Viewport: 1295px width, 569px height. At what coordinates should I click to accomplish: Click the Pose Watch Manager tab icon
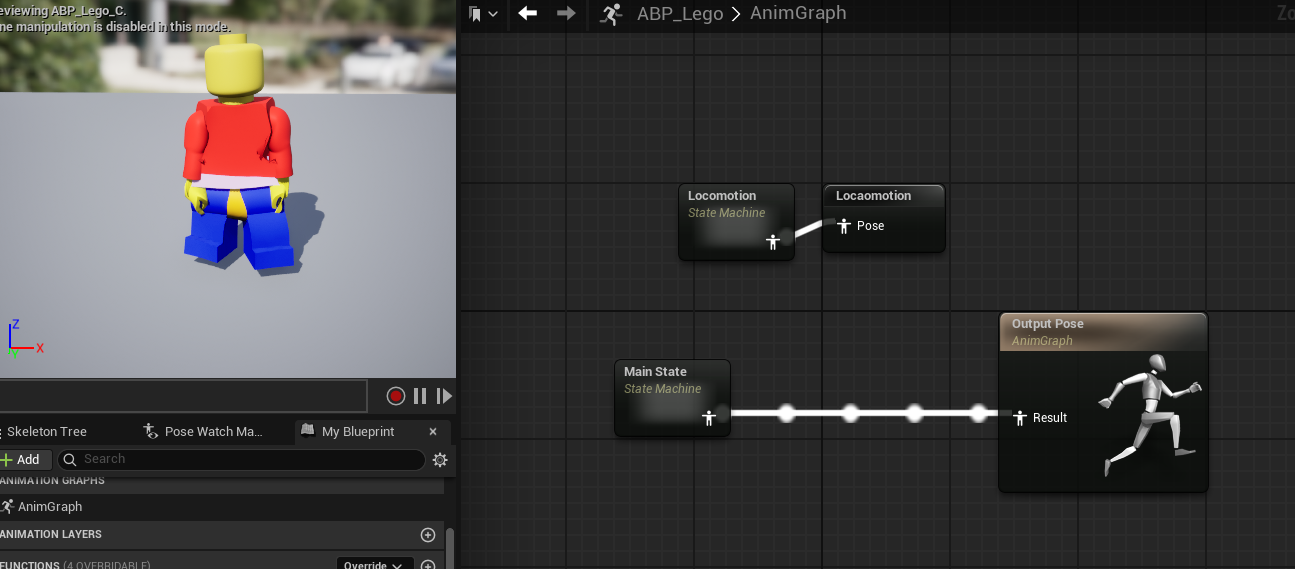[x=151, y=431]
